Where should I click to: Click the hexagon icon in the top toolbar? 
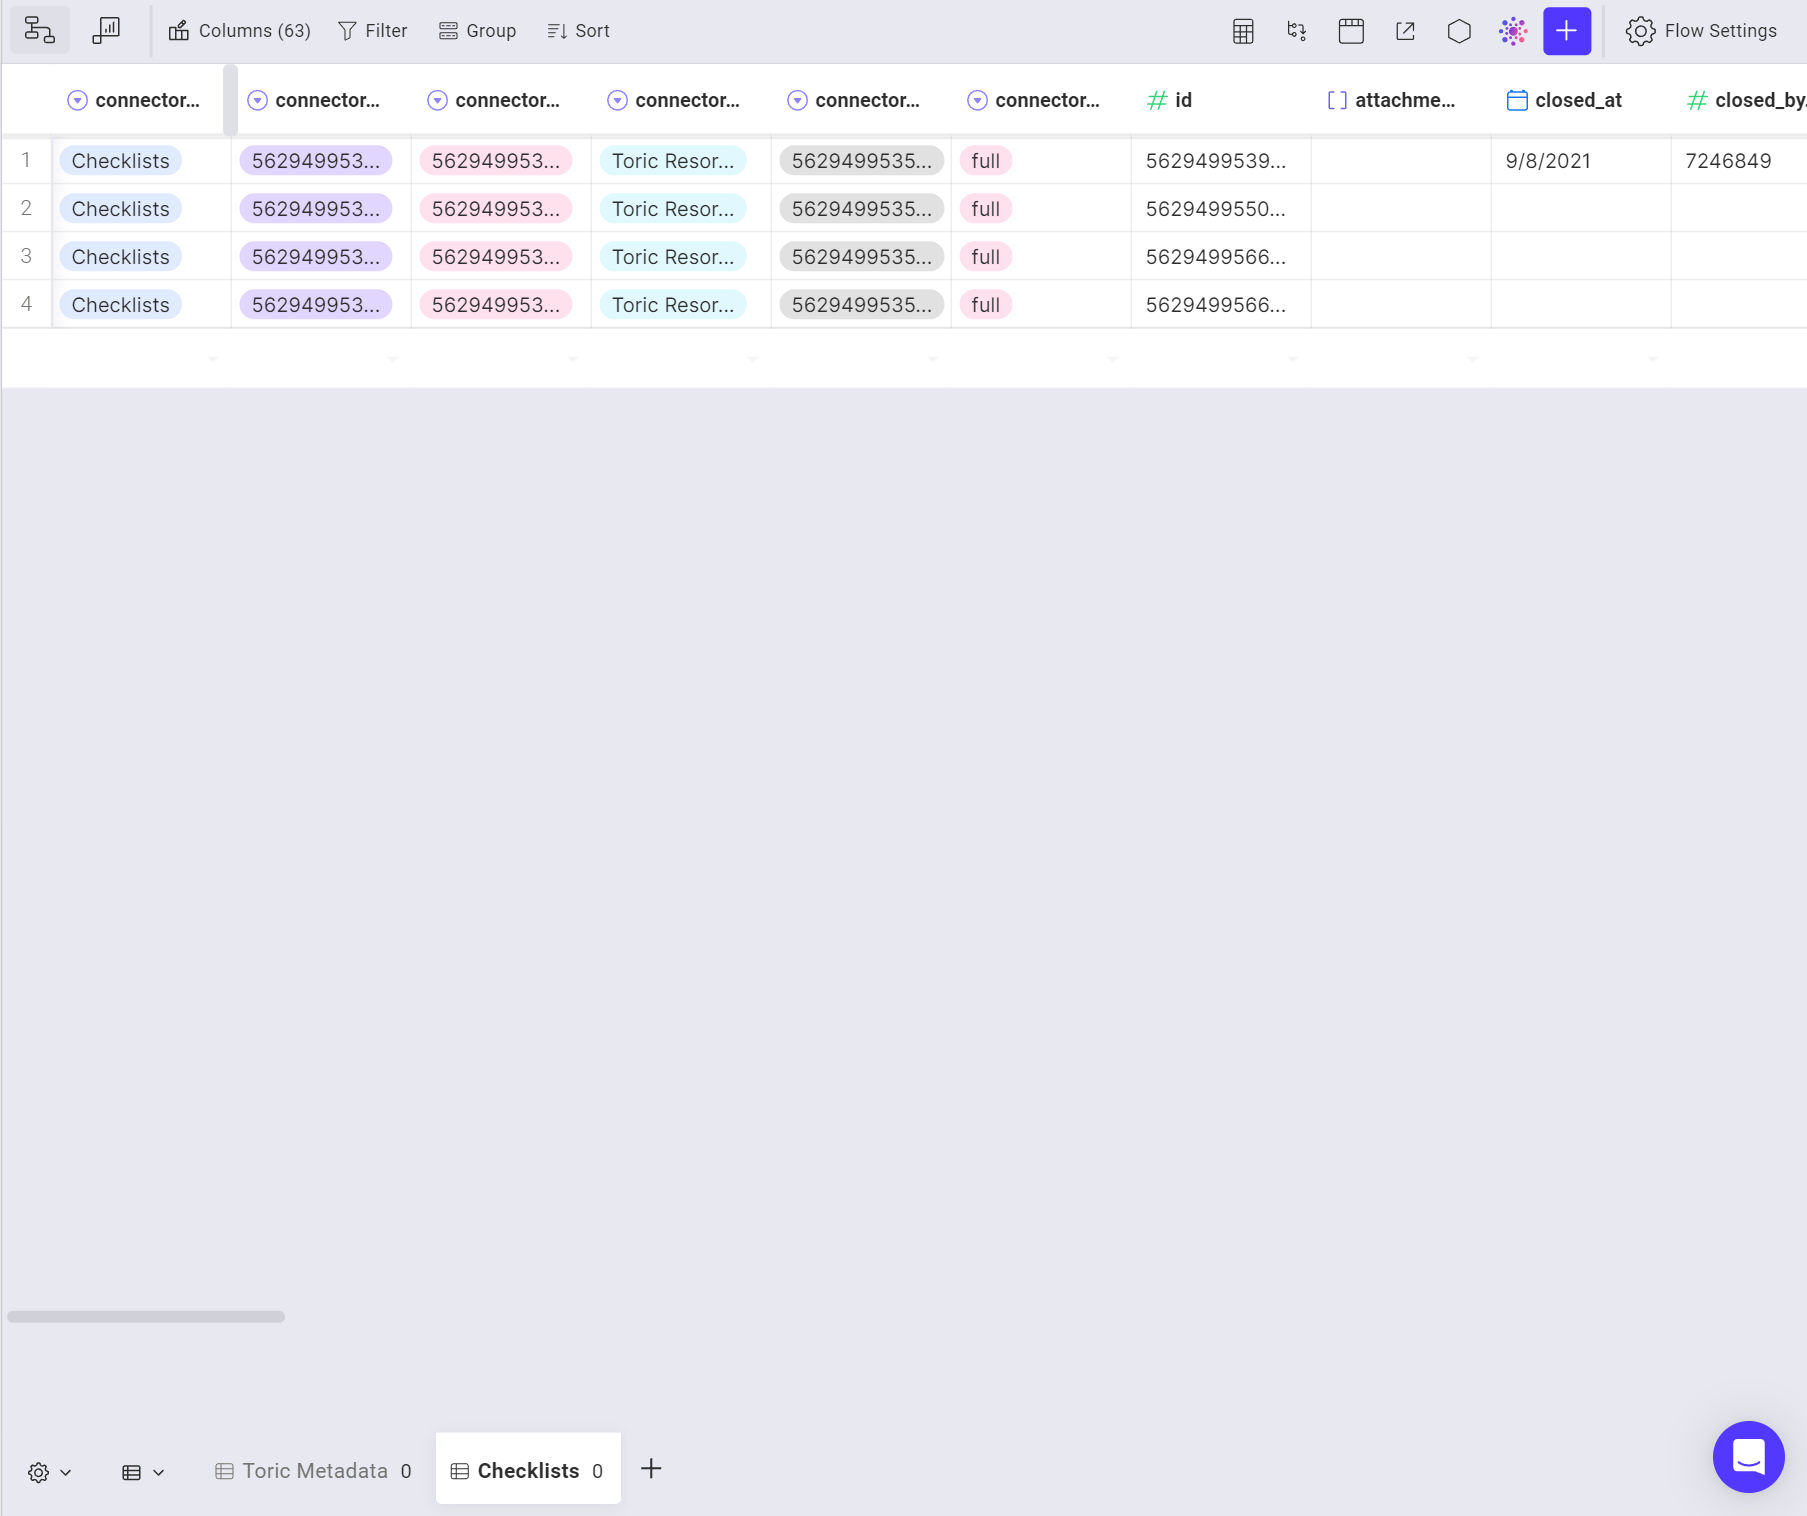click(x=1459, y=31)
